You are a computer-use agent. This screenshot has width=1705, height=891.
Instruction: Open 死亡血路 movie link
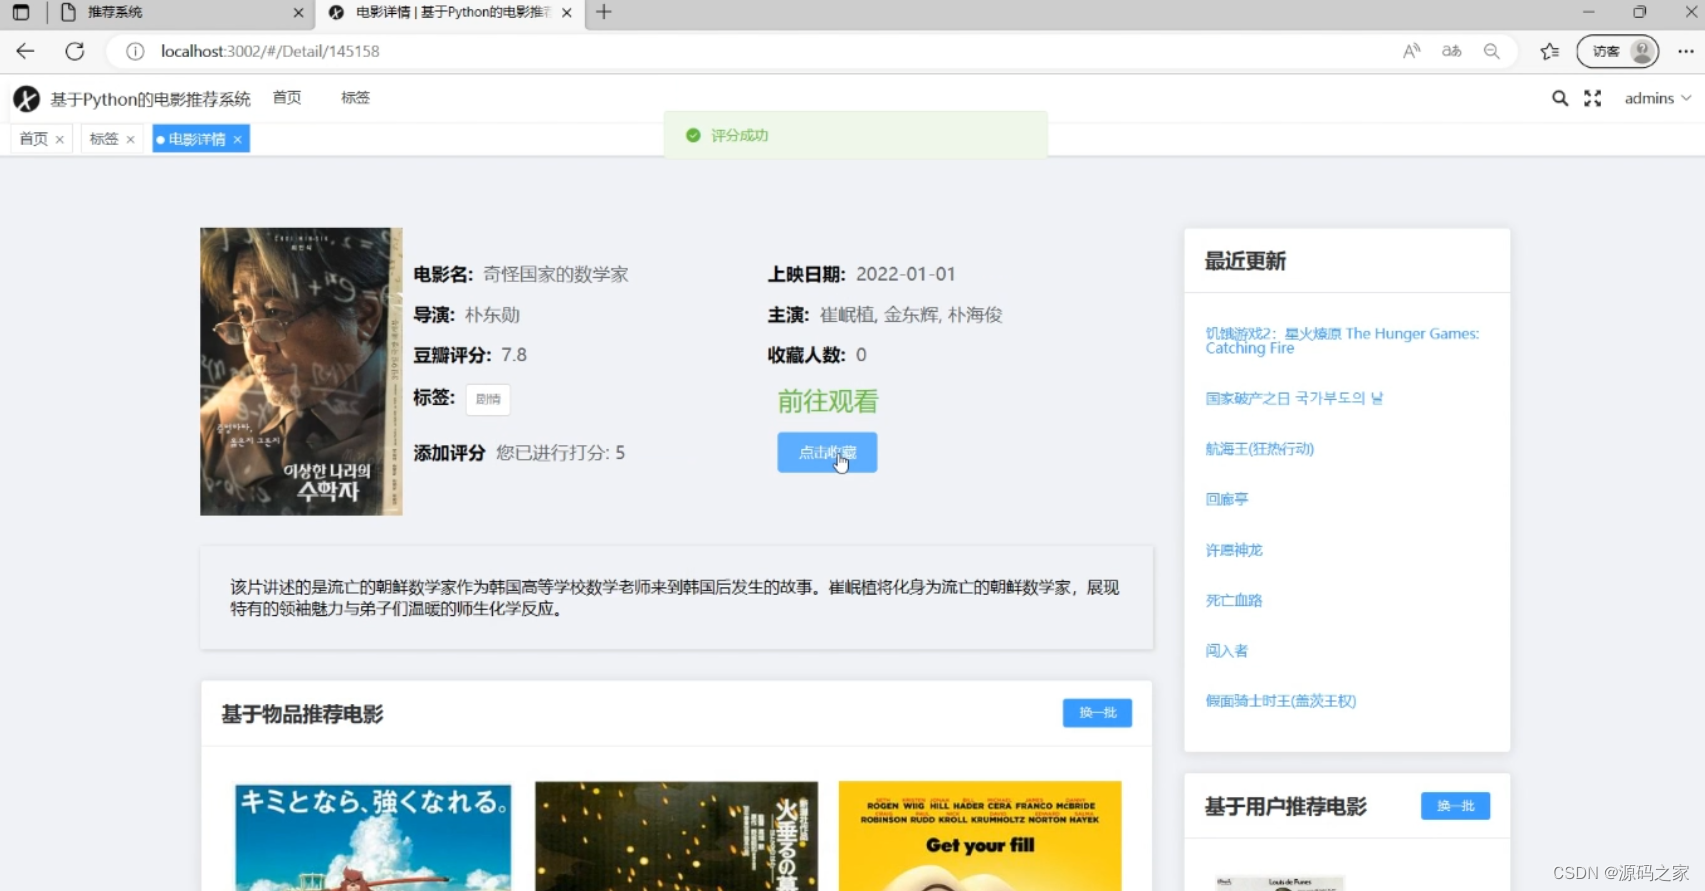click(x=1233, y=600)
